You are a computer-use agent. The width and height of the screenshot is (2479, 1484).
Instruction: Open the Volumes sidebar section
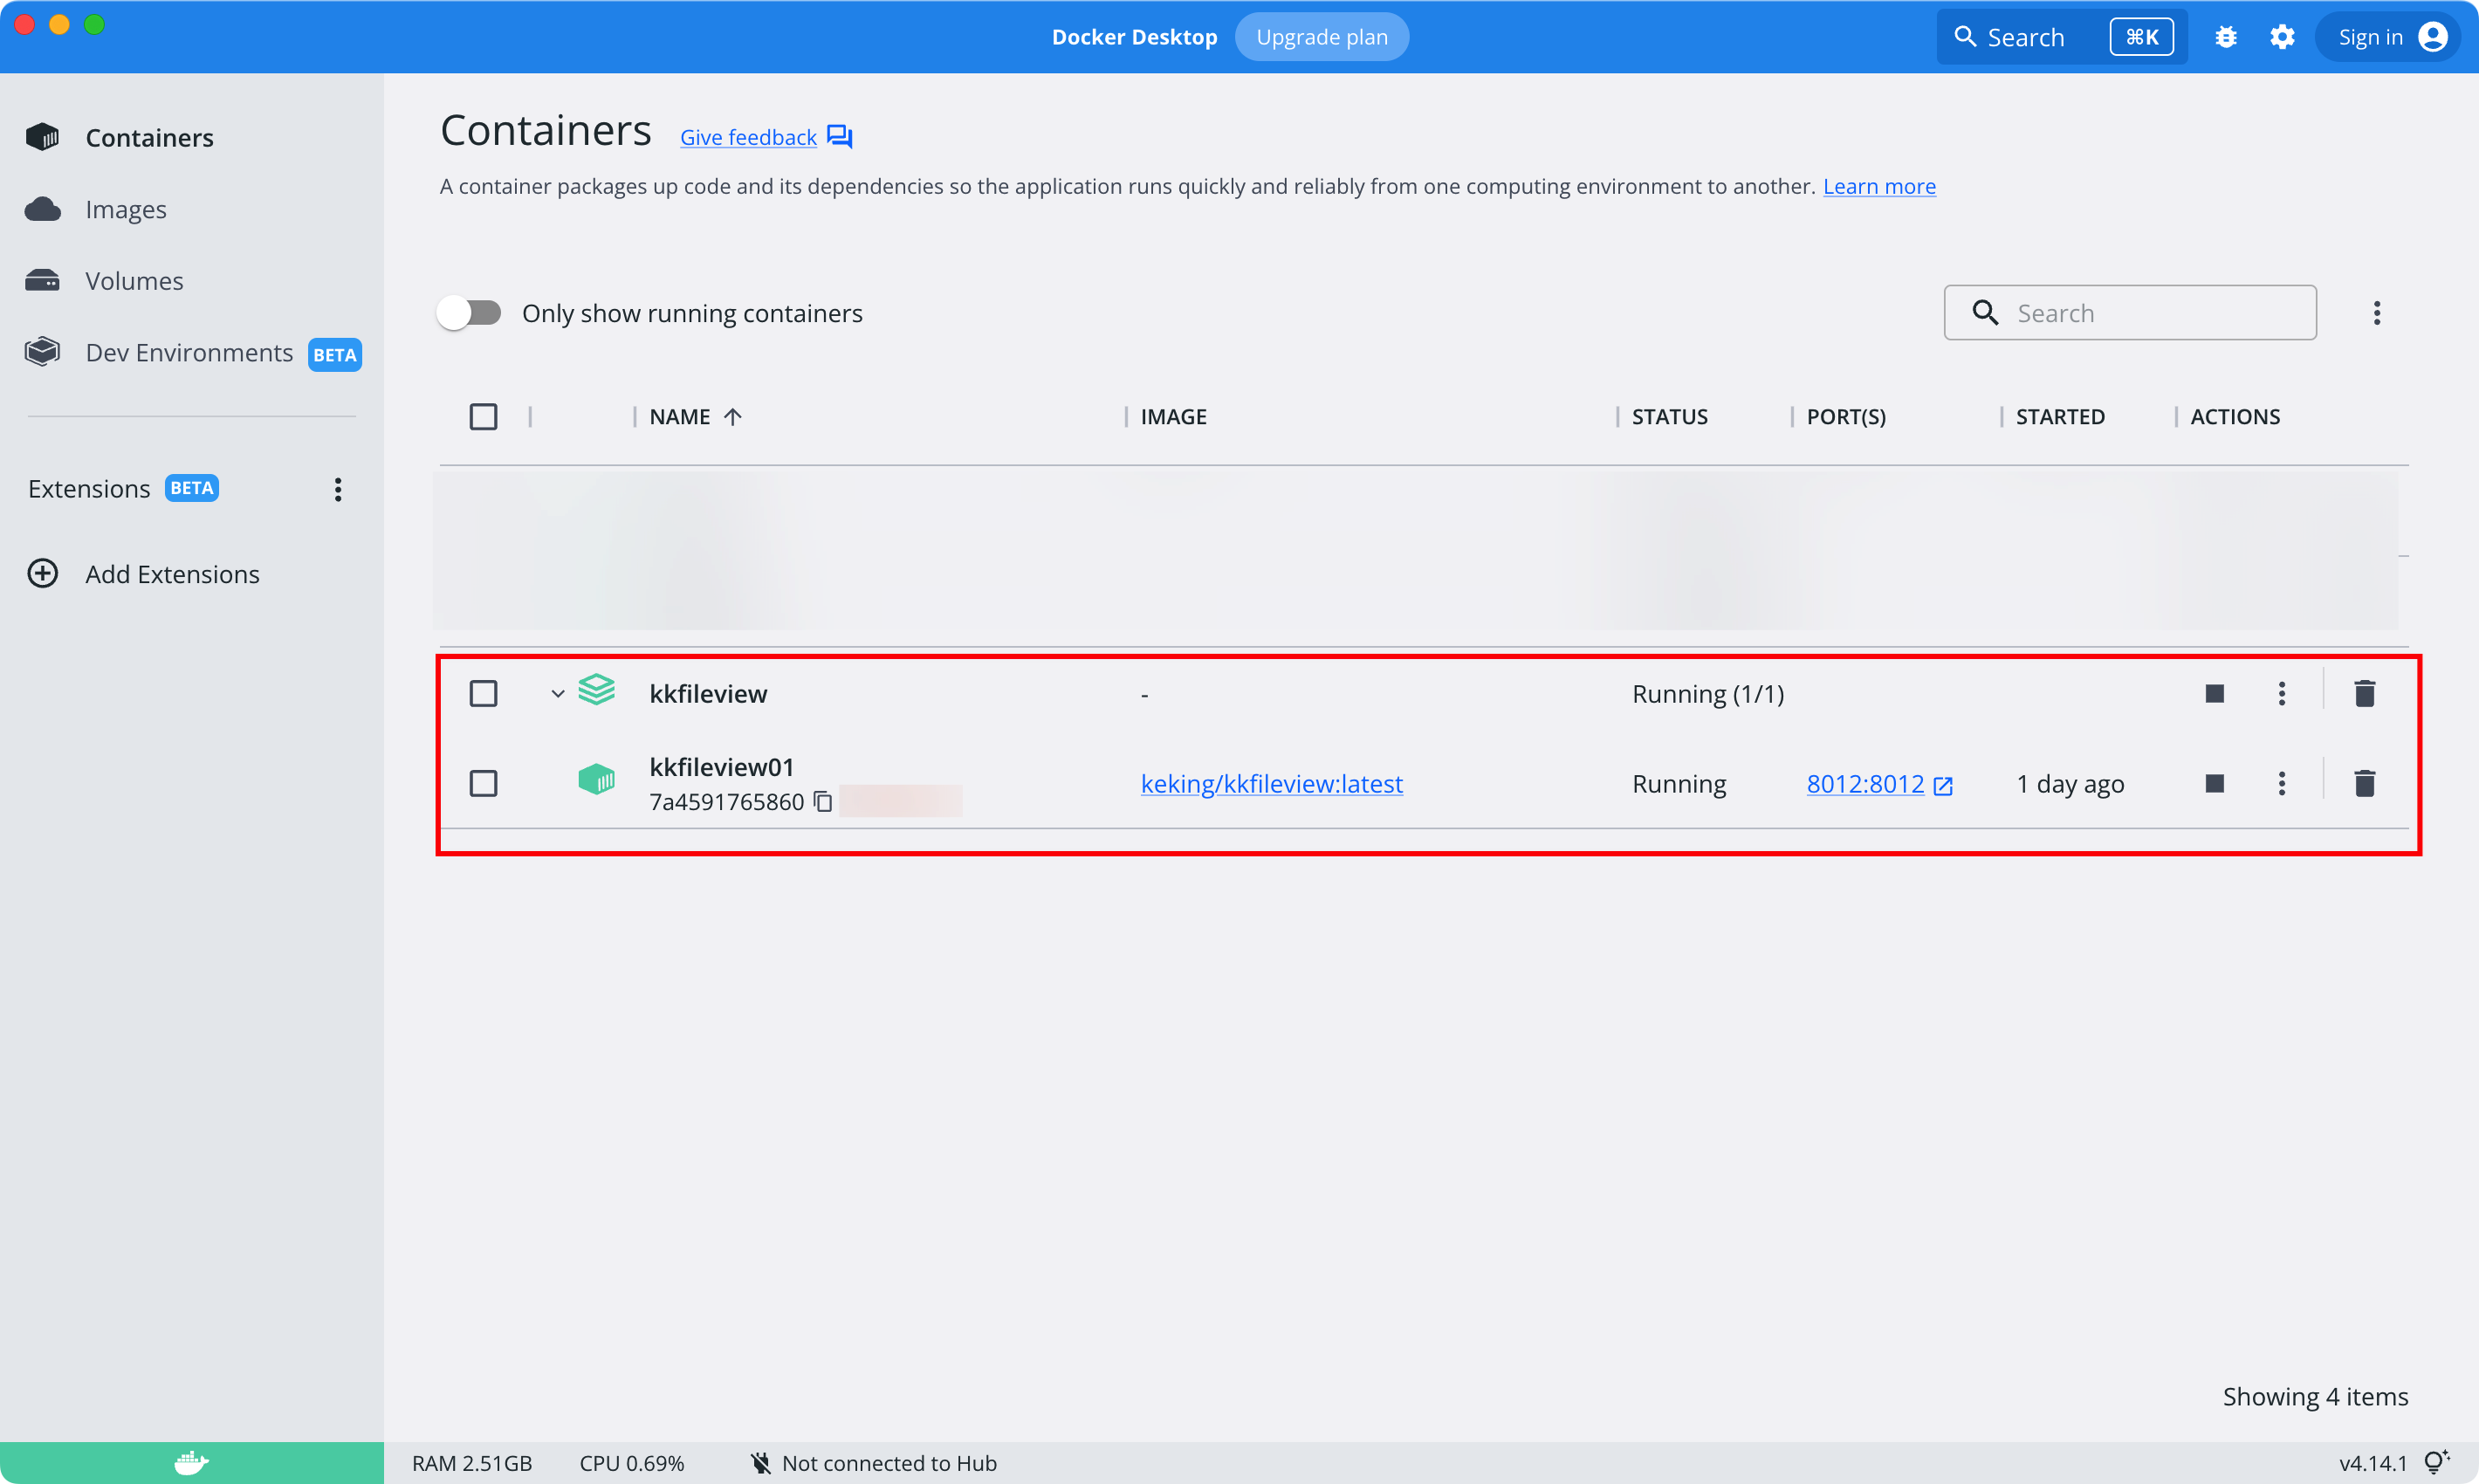point(134,281)
